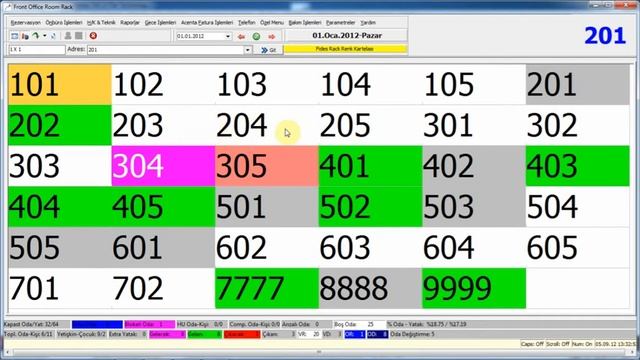Click the Git button with double arrows
This screenshot has width=640, height=360.
[269, 50]
